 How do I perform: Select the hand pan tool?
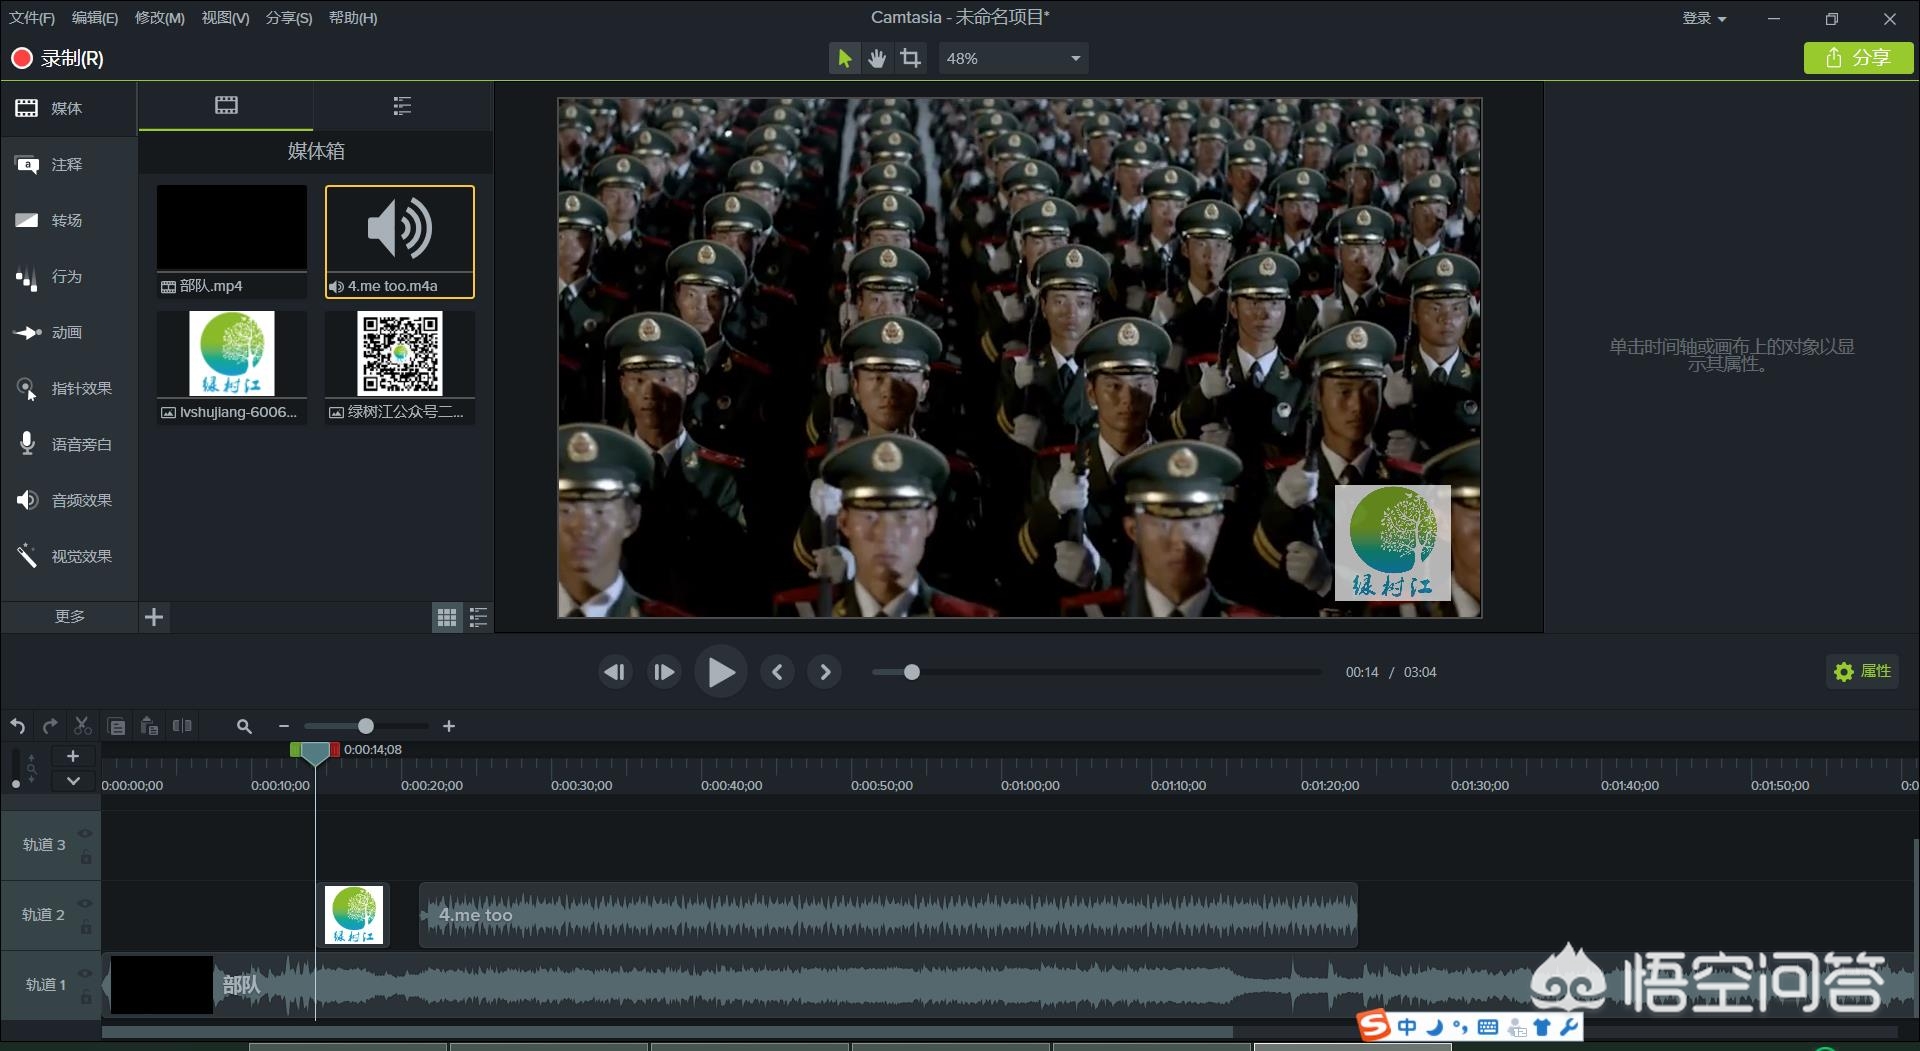[x=877, y=58]
